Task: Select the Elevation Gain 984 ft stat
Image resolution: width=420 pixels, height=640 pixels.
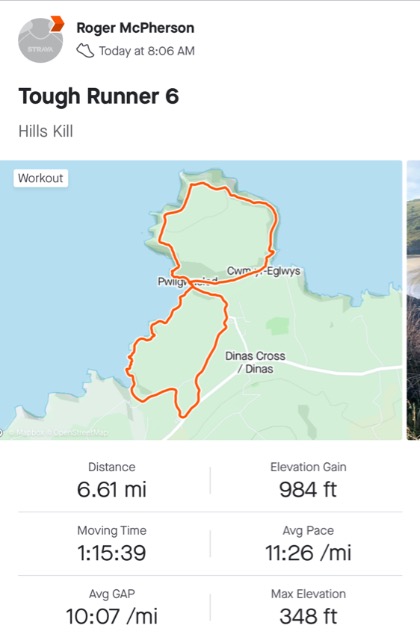Action: pyautogui.click(x=308, y=481)
